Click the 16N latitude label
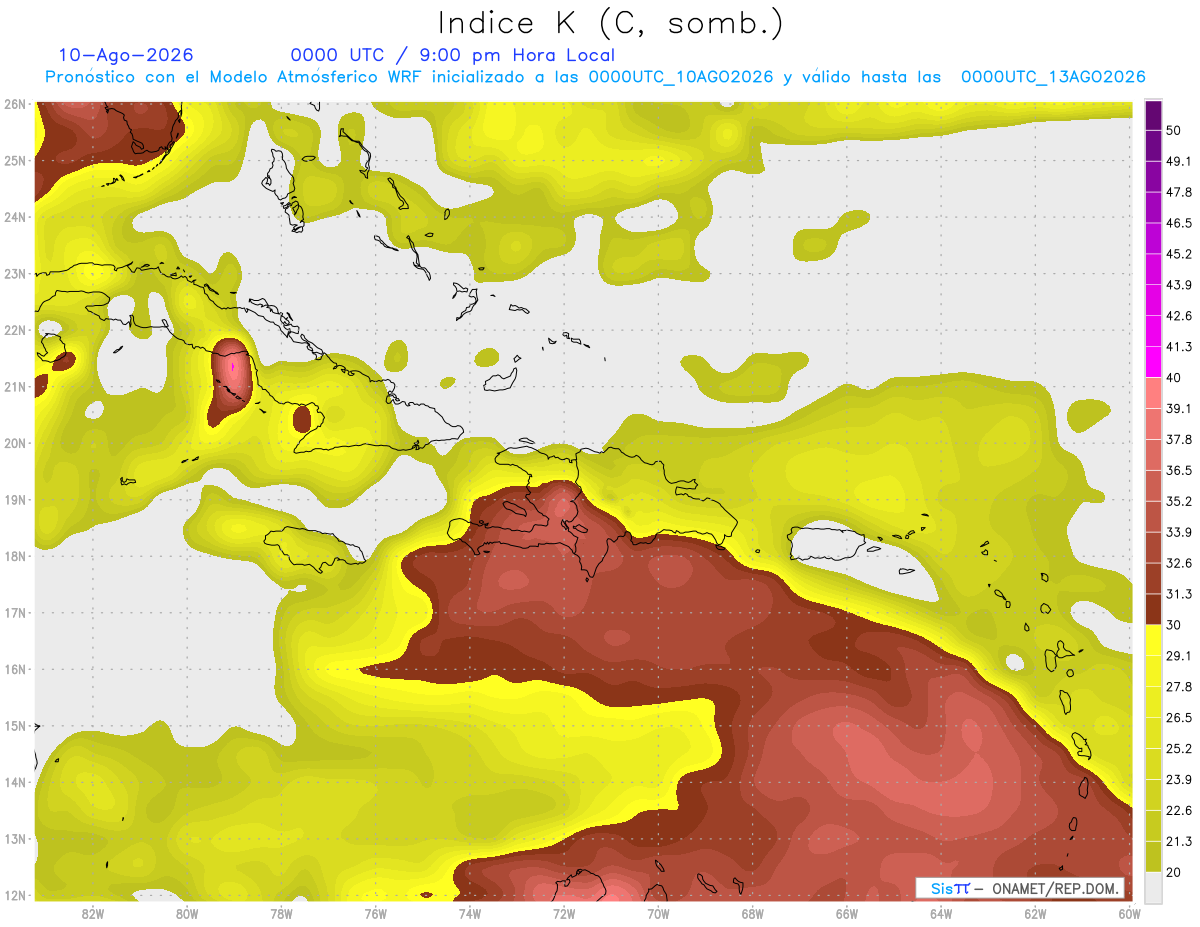Viewport: 1200px width, 927px height. 15,669
